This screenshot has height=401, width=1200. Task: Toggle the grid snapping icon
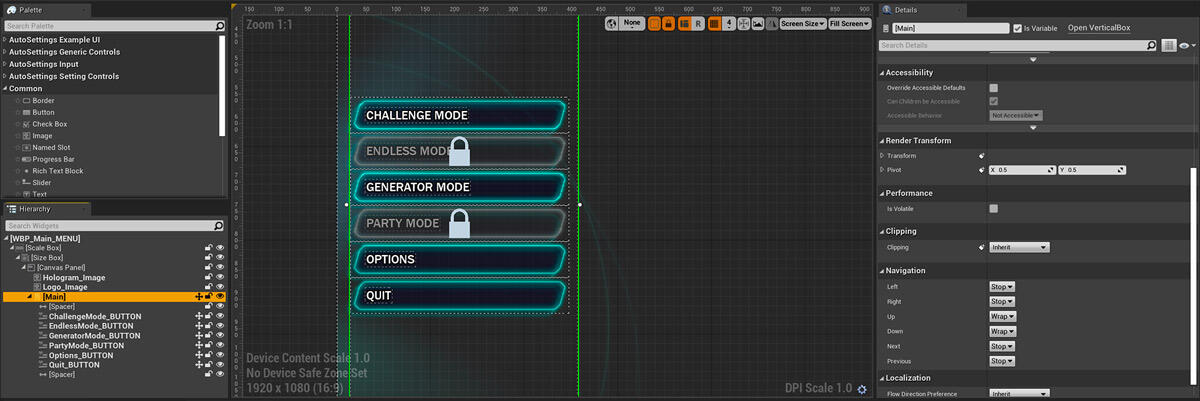coord(715,23)
